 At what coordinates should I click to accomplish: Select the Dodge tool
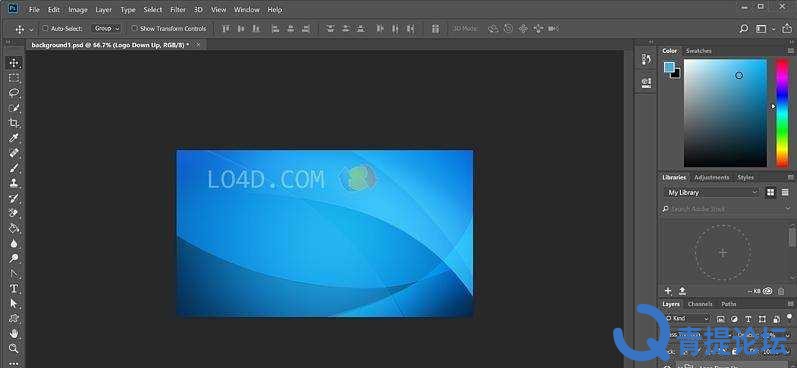click(14, 258)
